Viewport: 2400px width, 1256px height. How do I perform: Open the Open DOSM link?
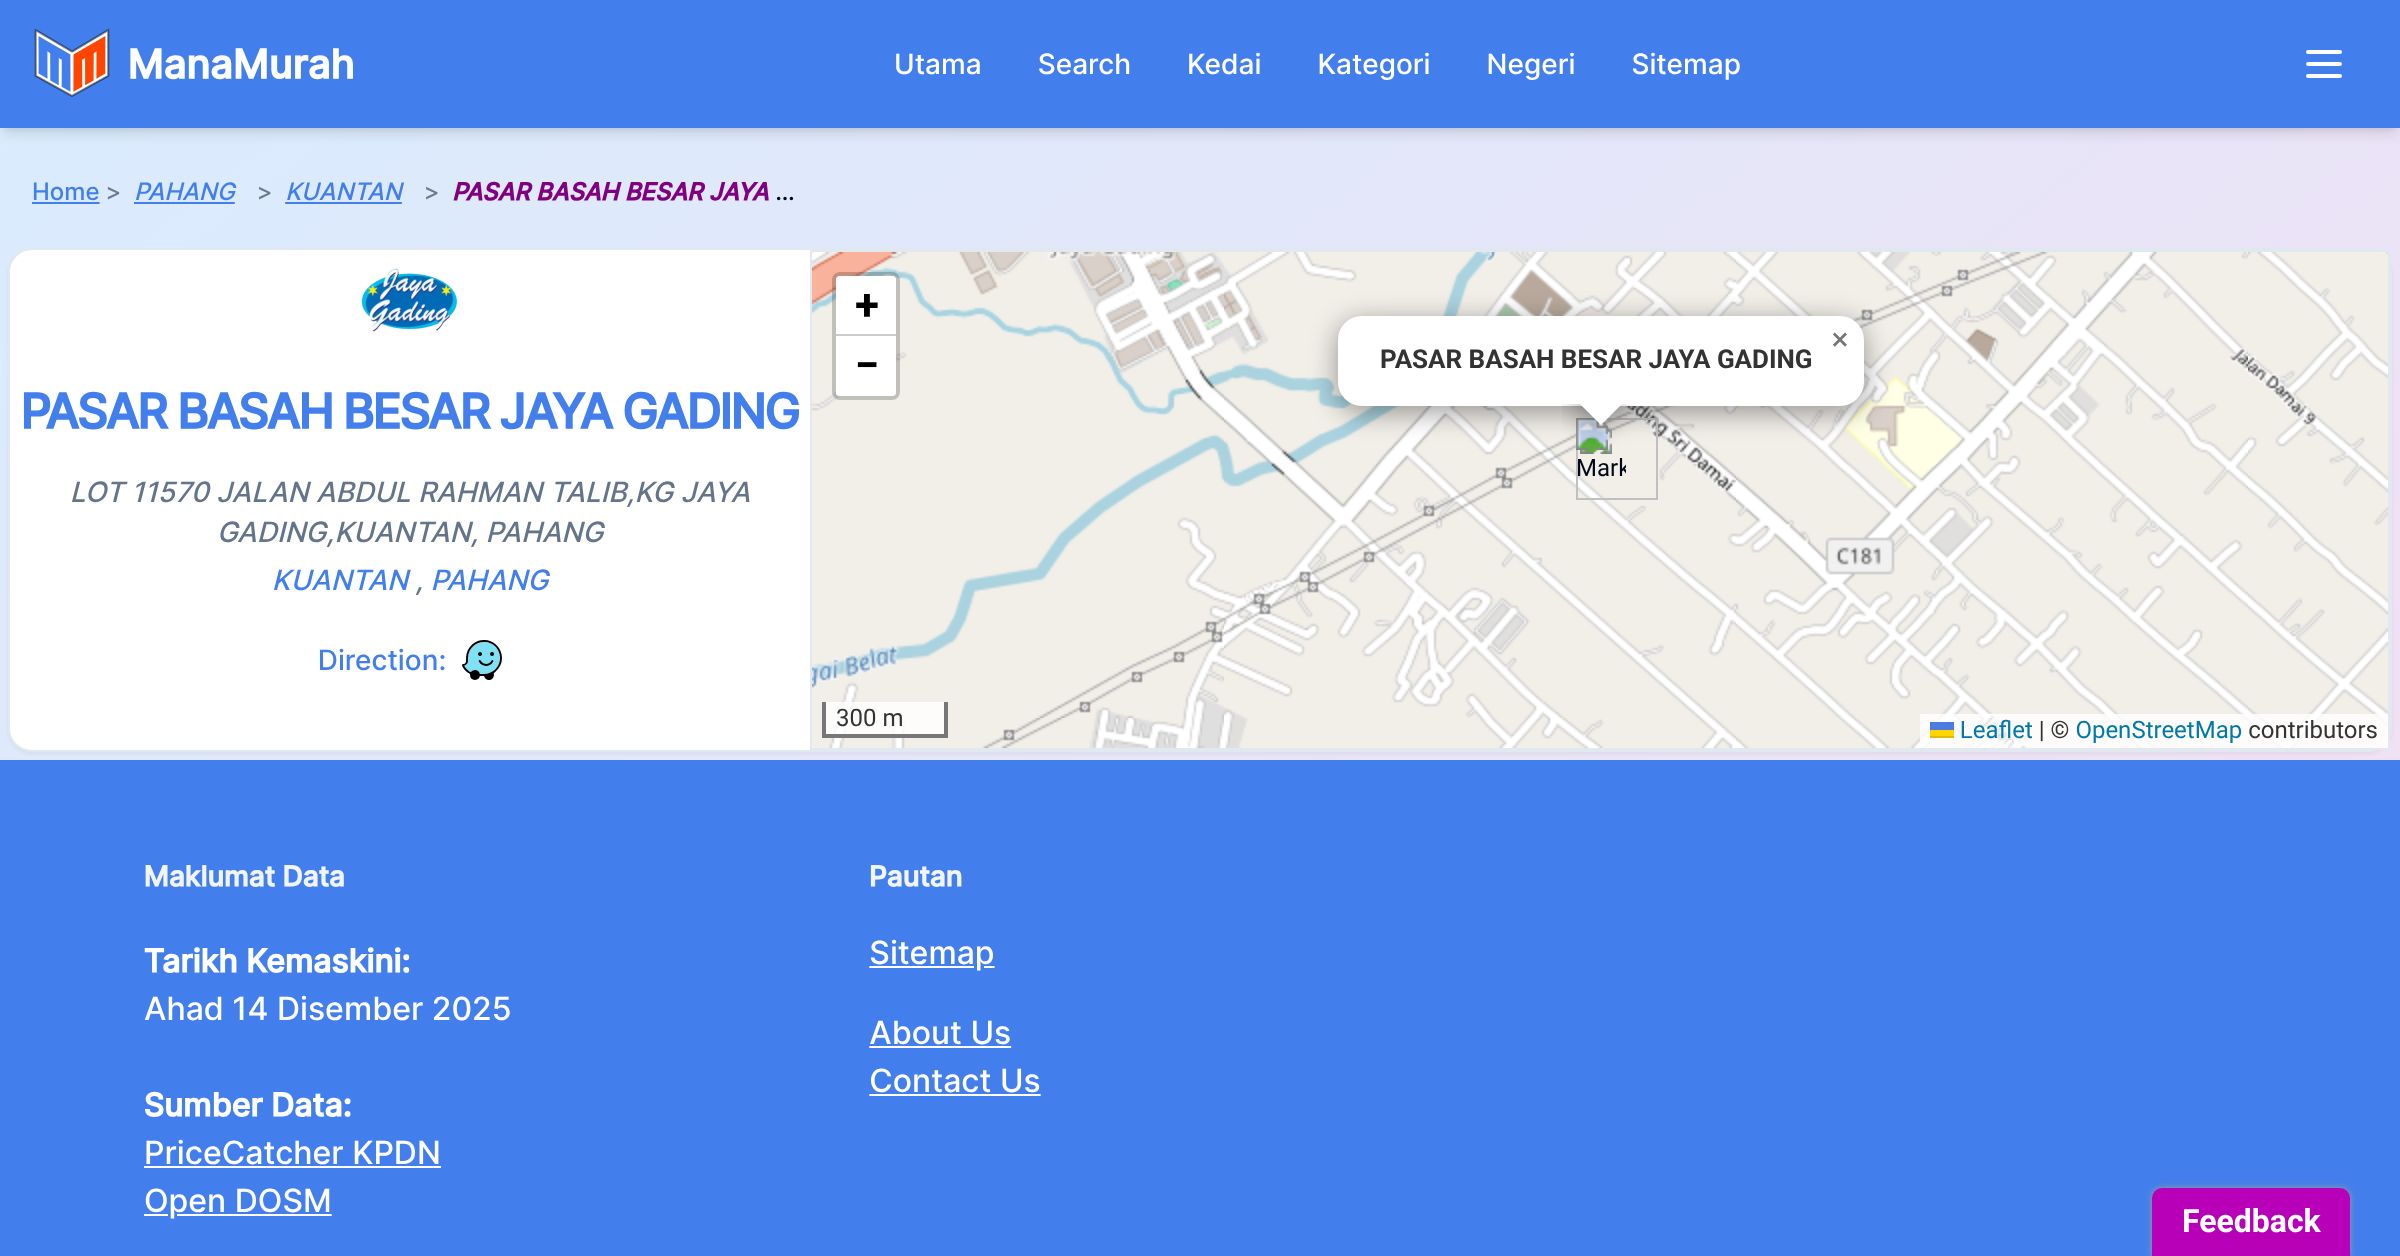[237, 1201]
